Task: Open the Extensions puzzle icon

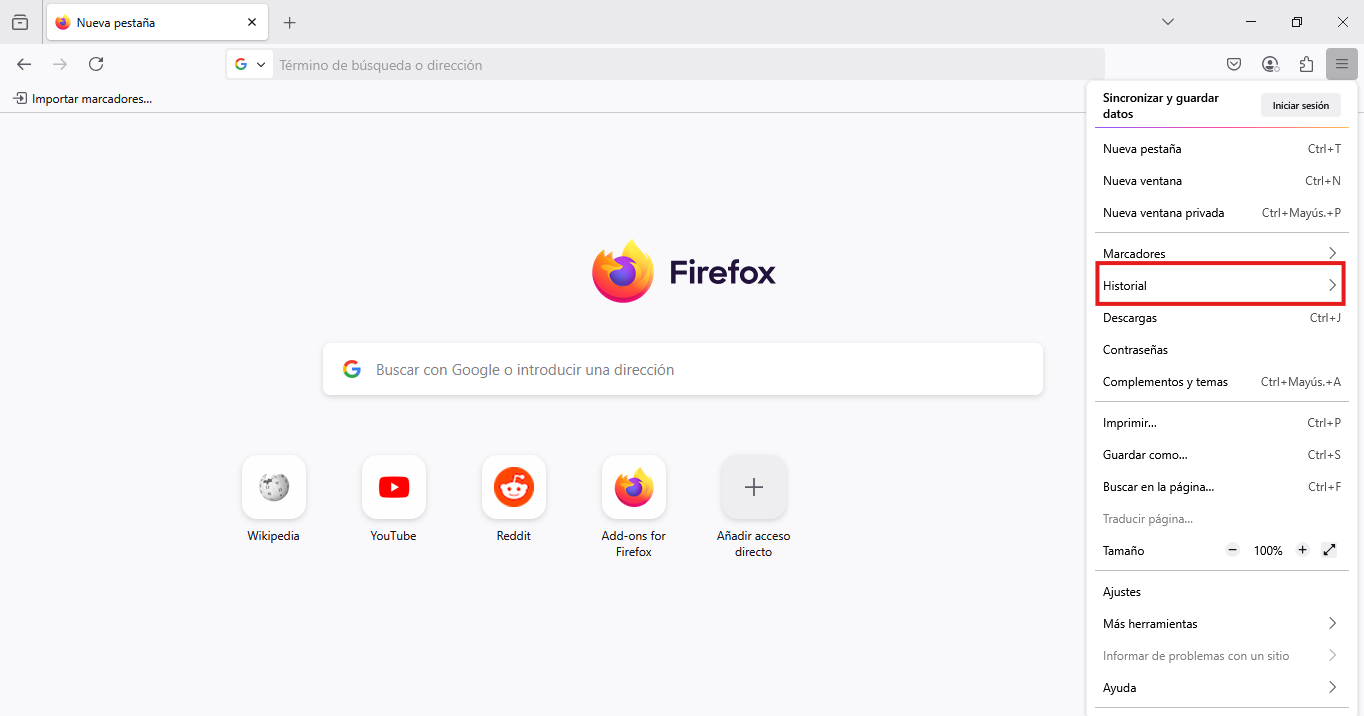Action: [x=1306, y=64]
